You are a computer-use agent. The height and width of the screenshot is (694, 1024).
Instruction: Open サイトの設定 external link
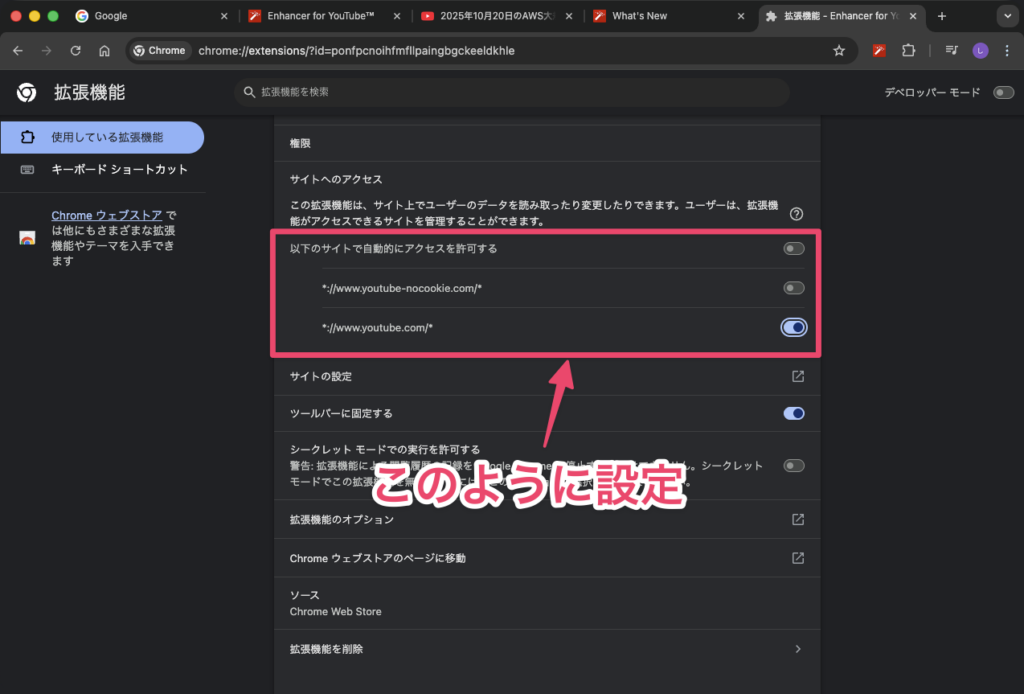click(x=797, y=377)
